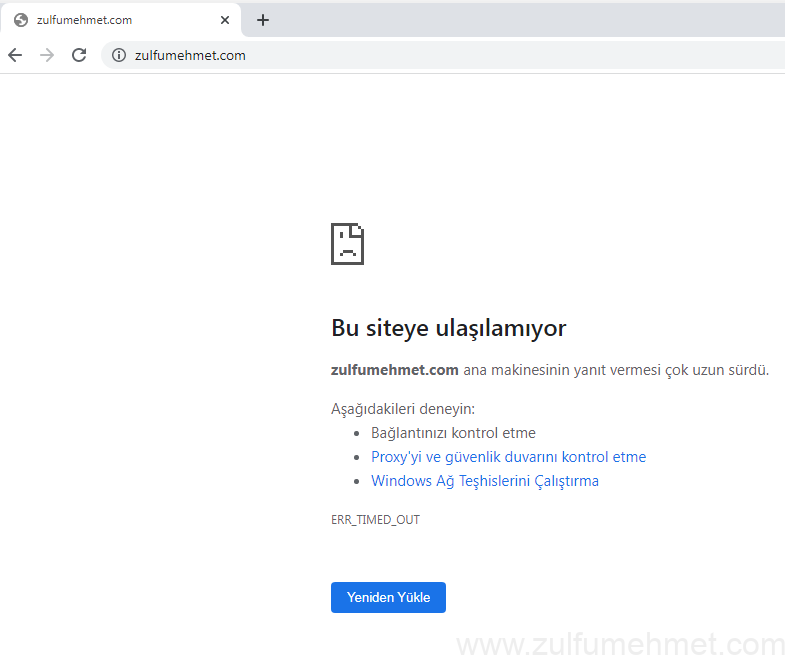Close the zulfumehmet.com tab

point(226,20)
